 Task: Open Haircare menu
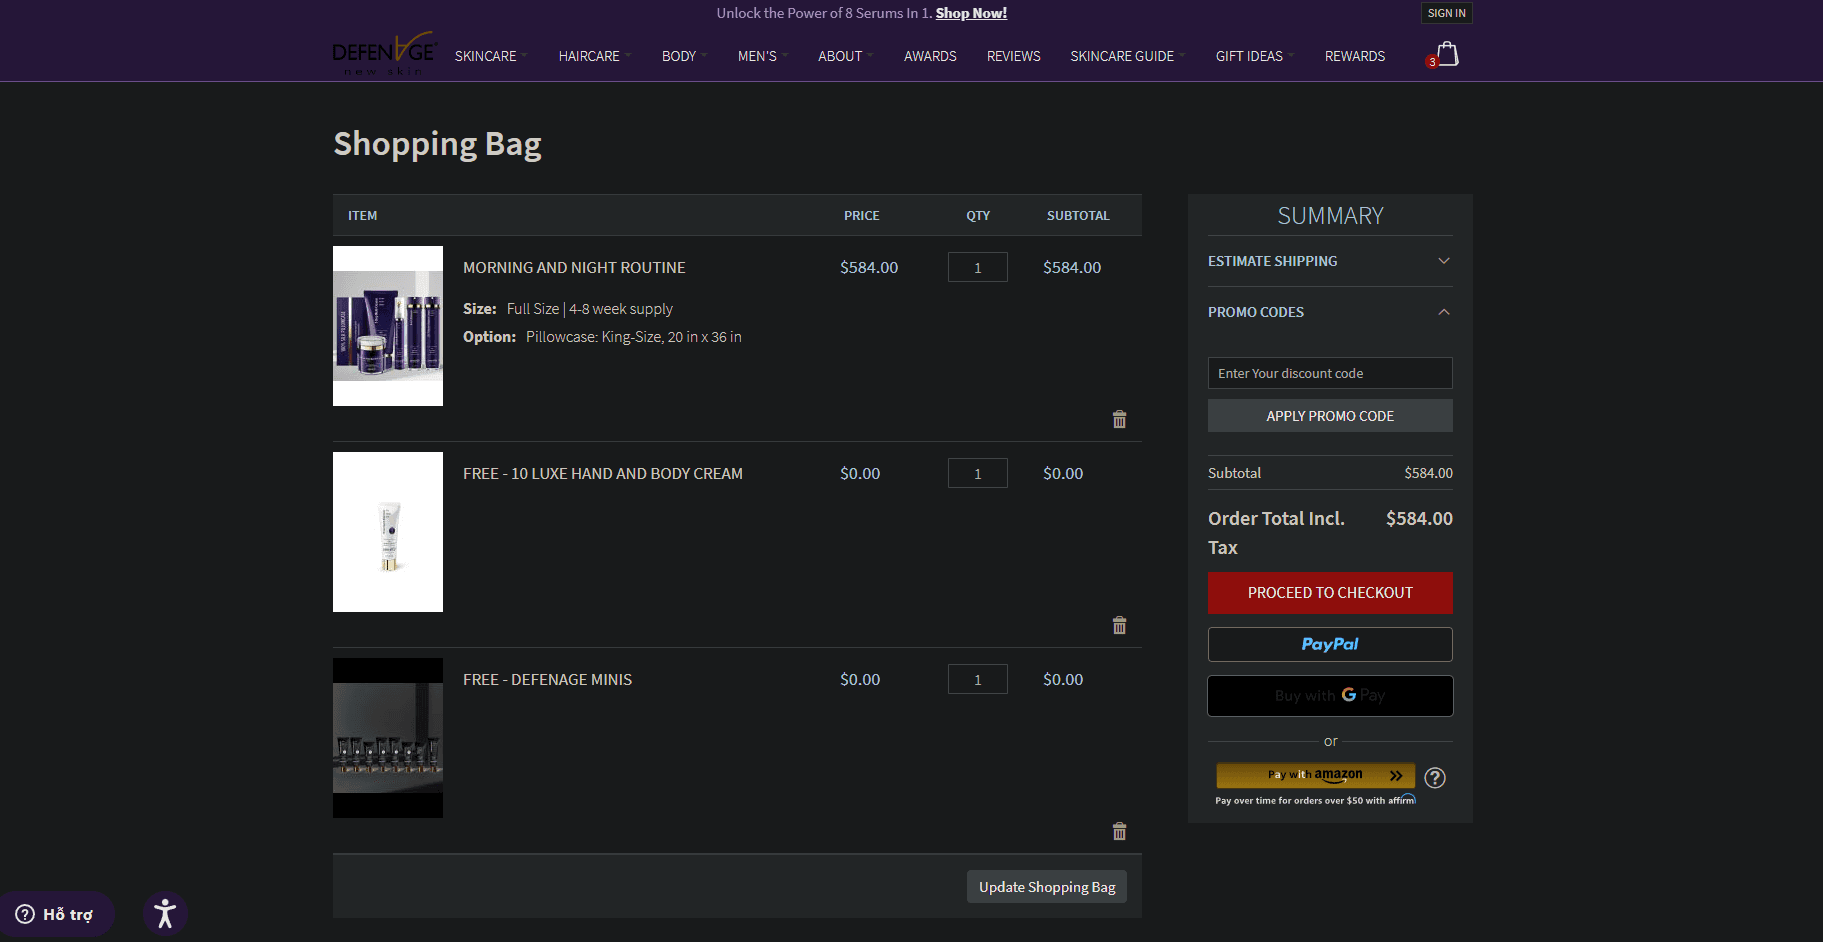(594, 56)
